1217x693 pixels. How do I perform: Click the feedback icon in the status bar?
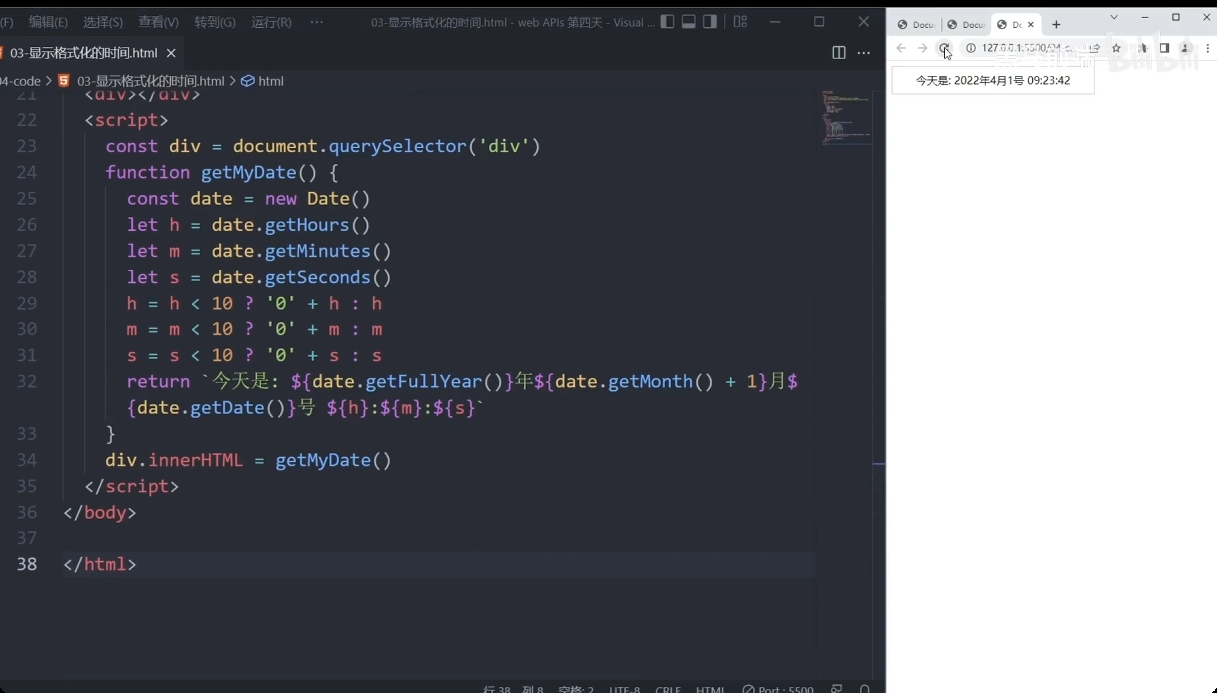coord(837,689)
